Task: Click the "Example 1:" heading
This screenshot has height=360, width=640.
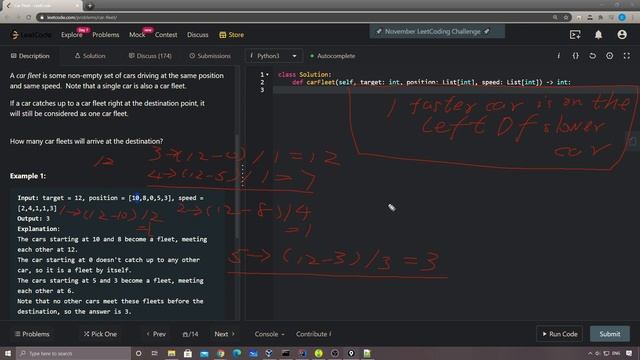Action: click(28, 176)
